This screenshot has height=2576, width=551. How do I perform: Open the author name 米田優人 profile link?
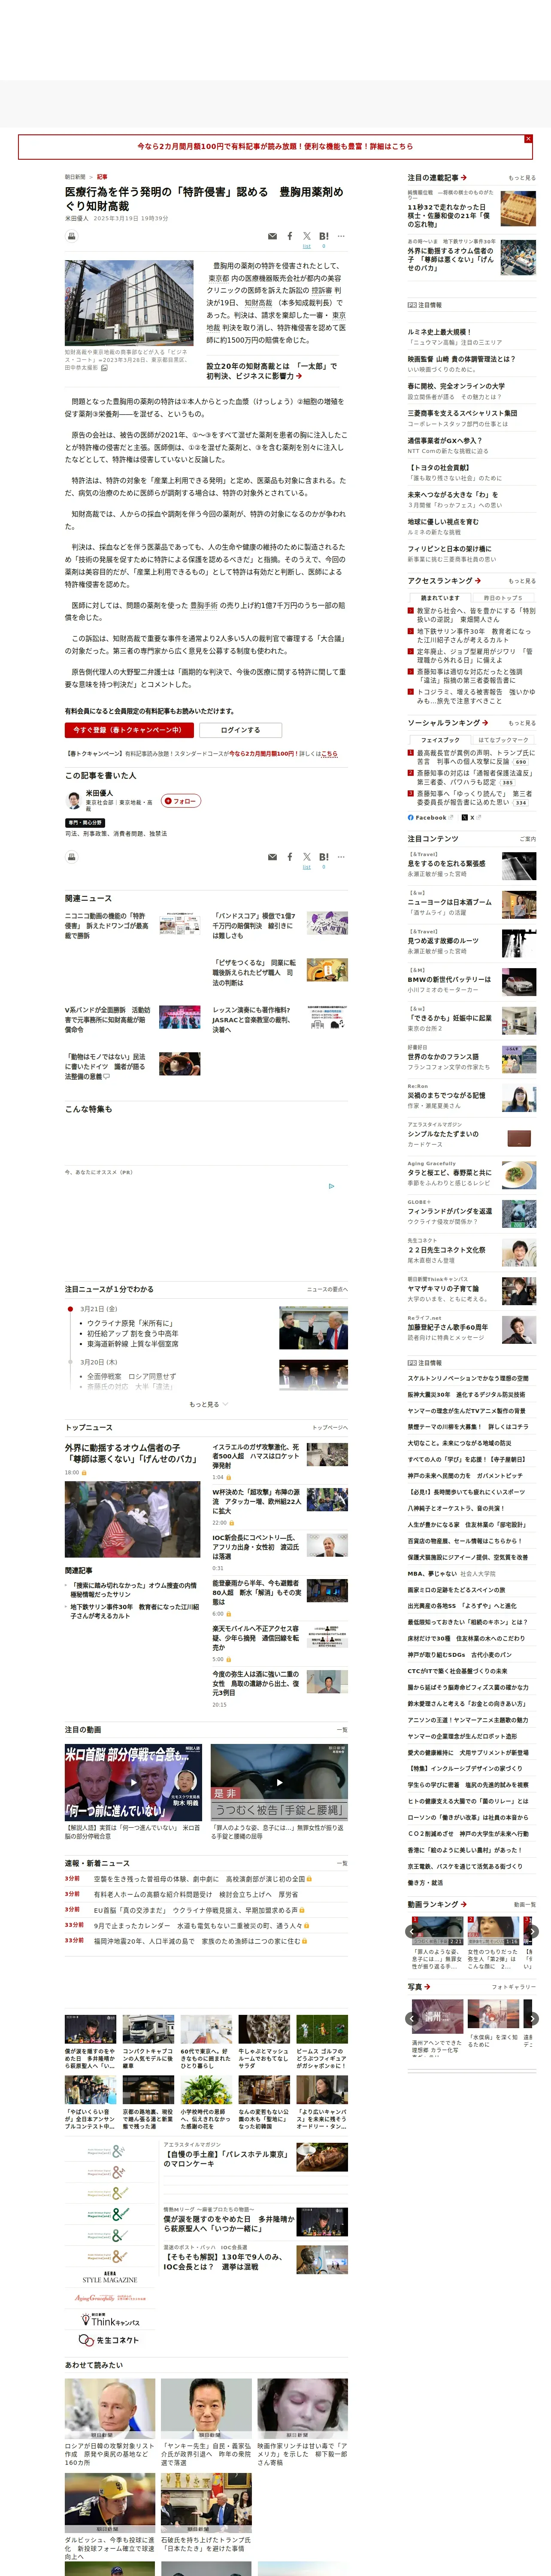(99, 793)
